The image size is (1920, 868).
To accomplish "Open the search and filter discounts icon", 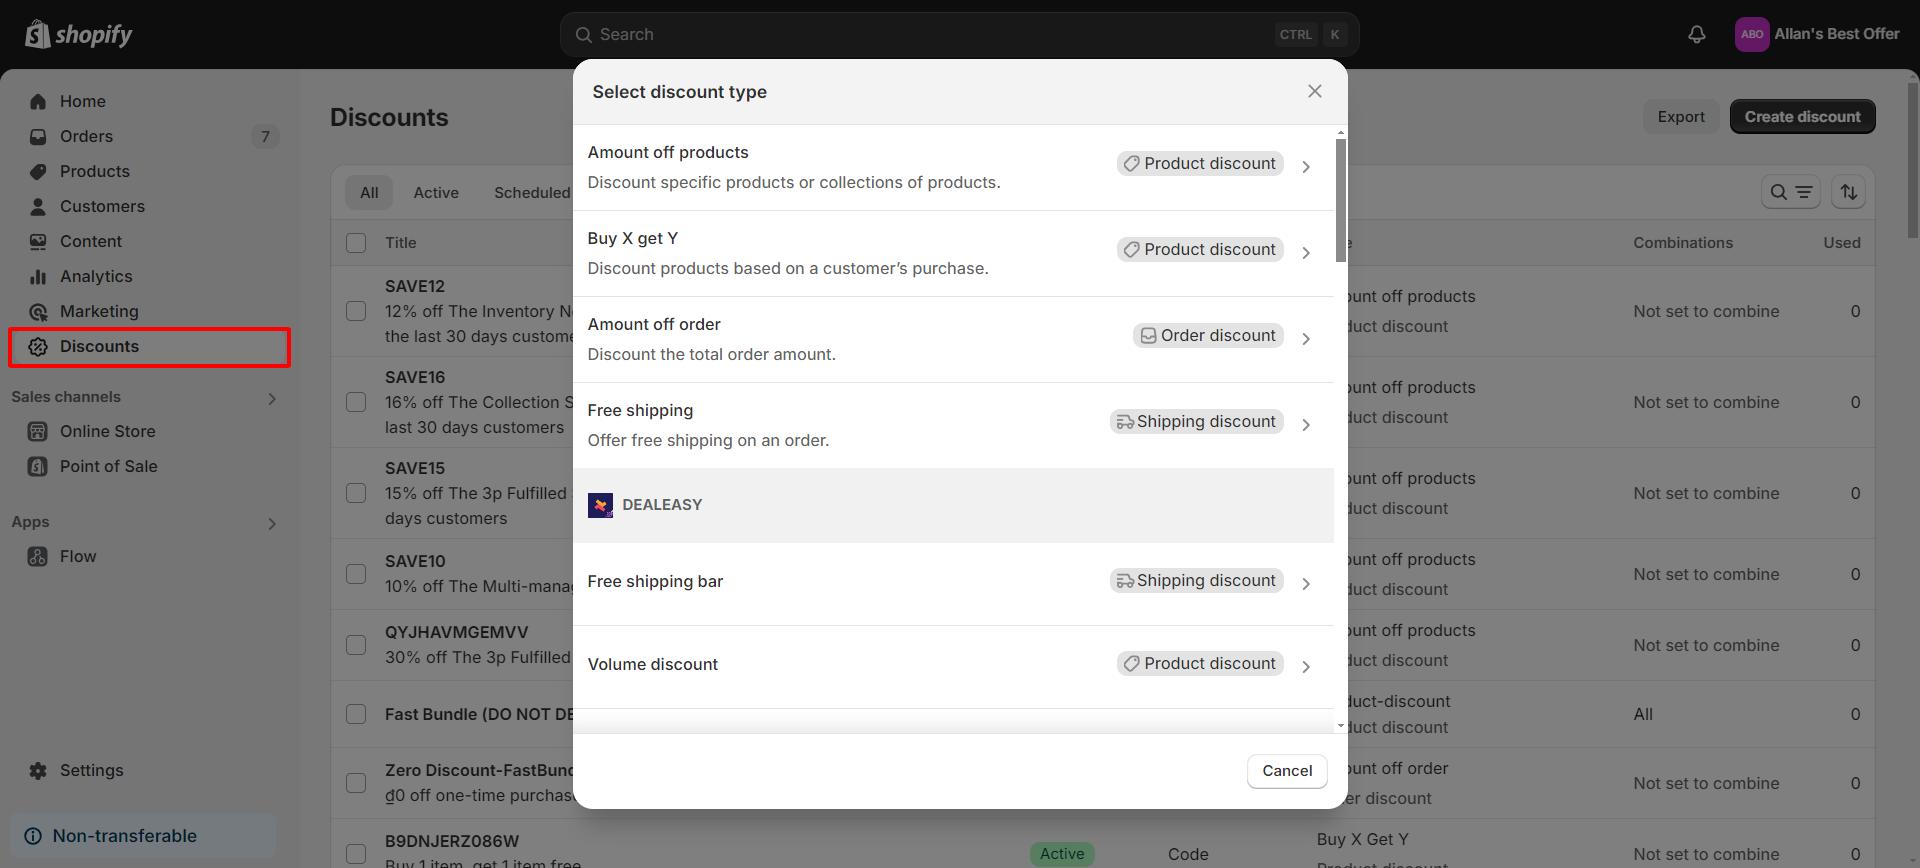I will pos(1789,192).
